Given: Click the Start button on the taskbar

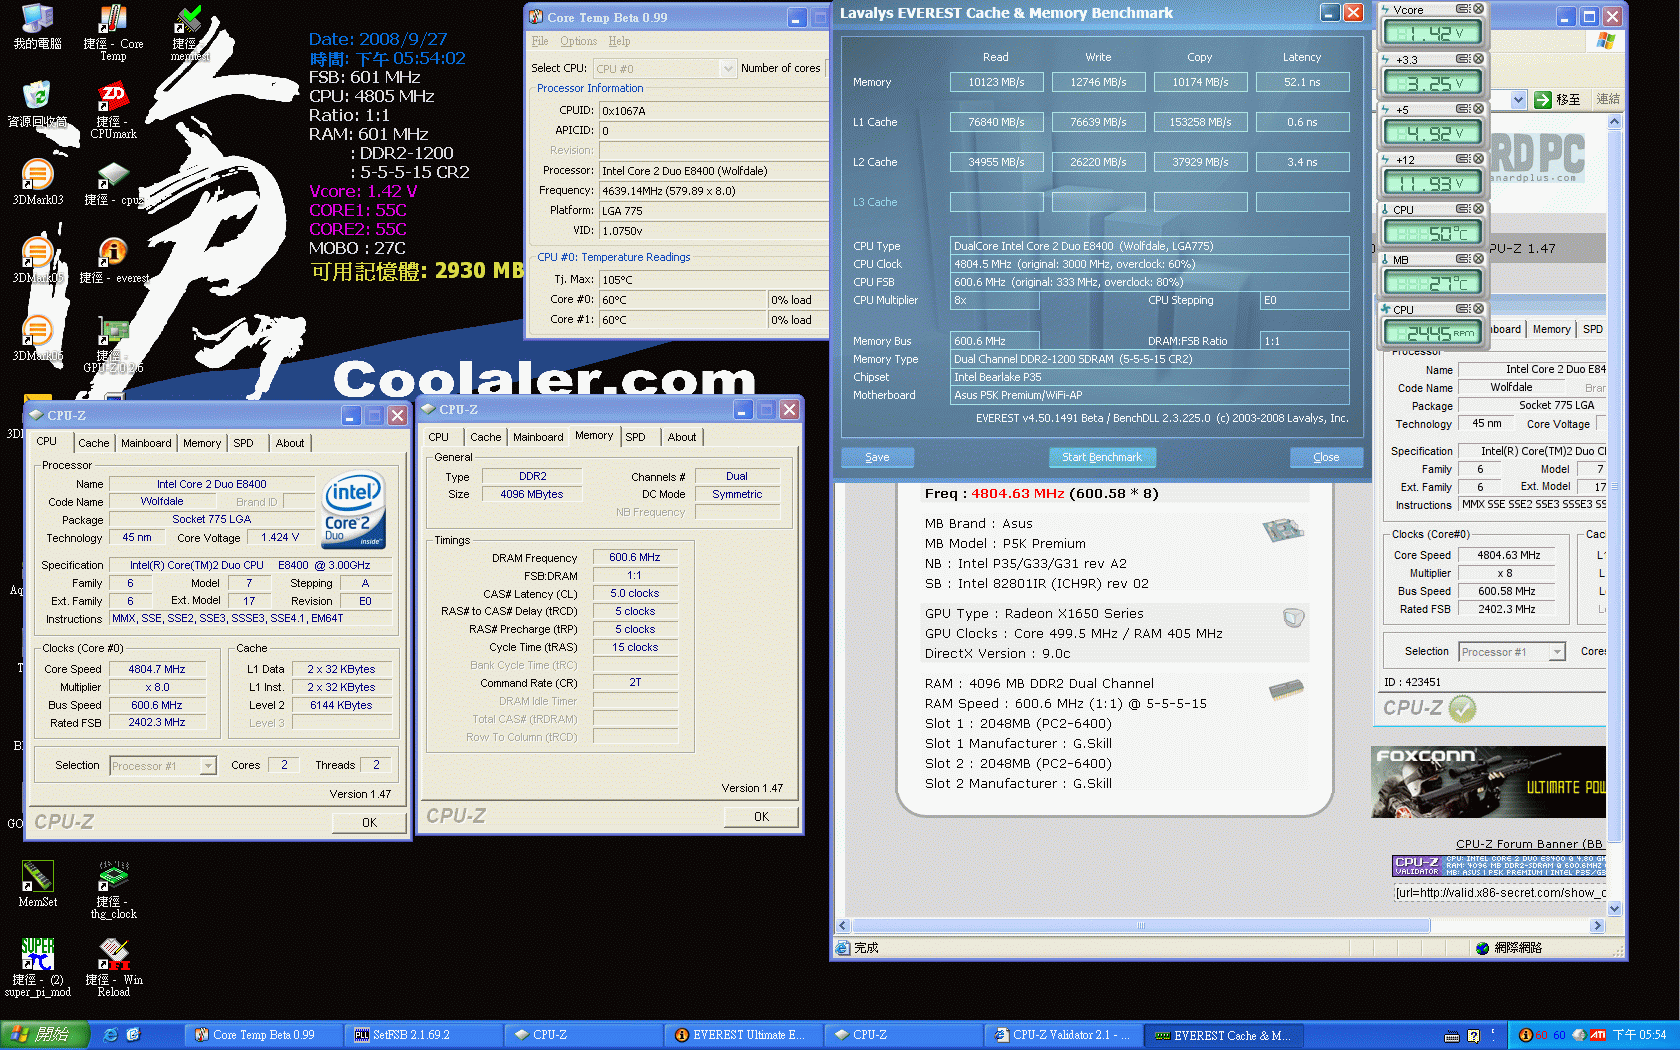Looking at the screenshot, I should 45,1035.
